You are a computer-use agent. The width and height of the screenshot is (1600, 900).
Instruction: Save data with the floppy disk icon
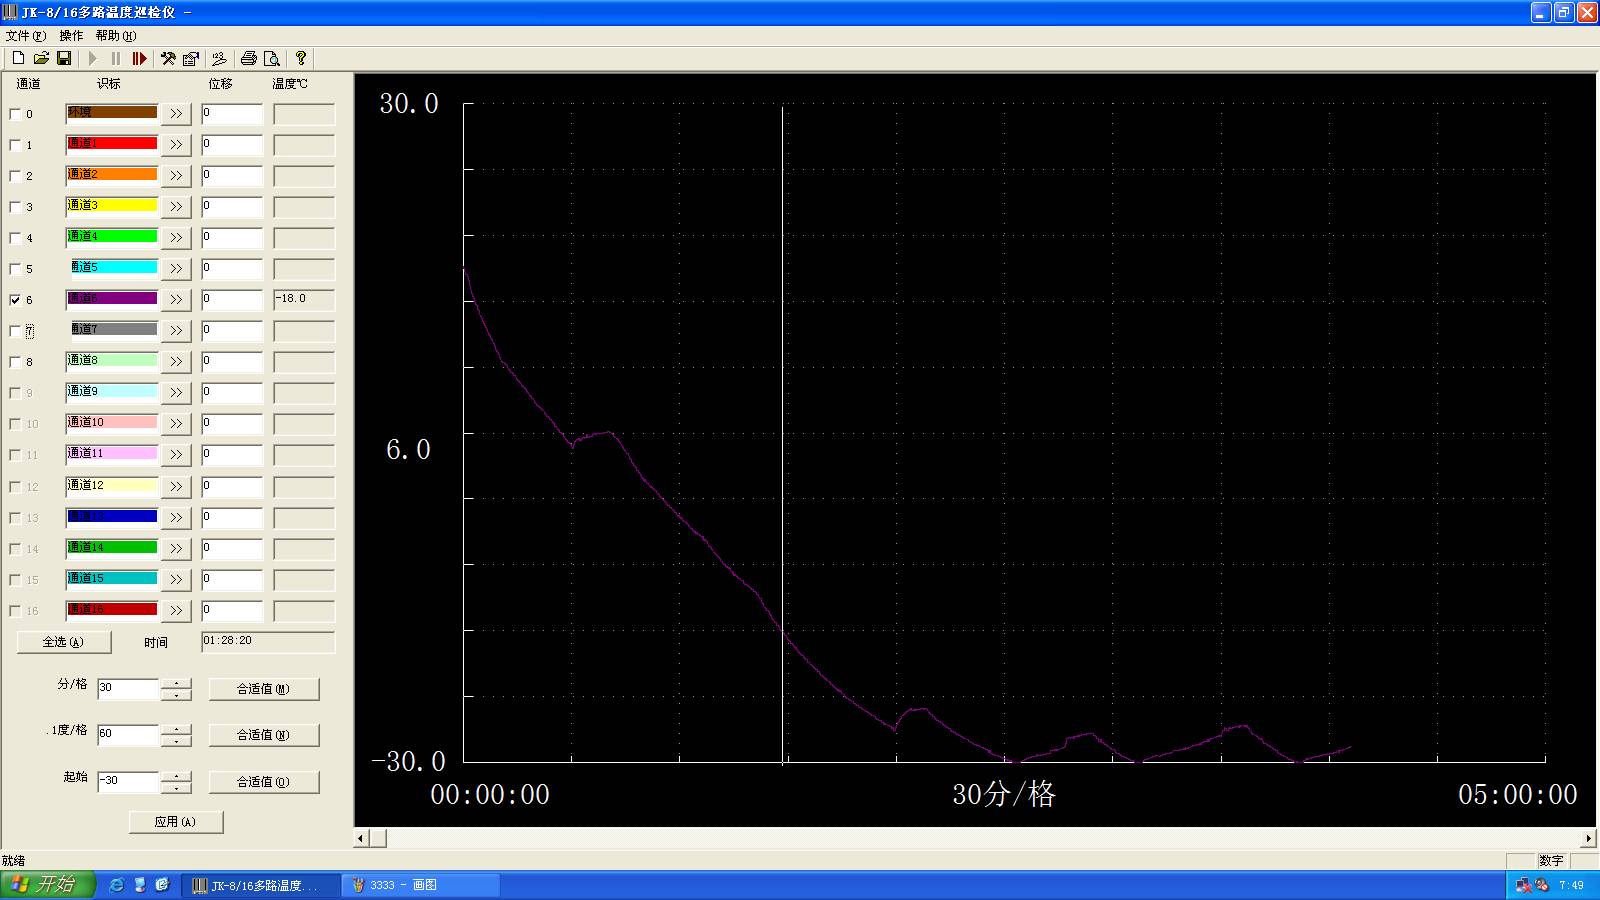tap(64, 59)
